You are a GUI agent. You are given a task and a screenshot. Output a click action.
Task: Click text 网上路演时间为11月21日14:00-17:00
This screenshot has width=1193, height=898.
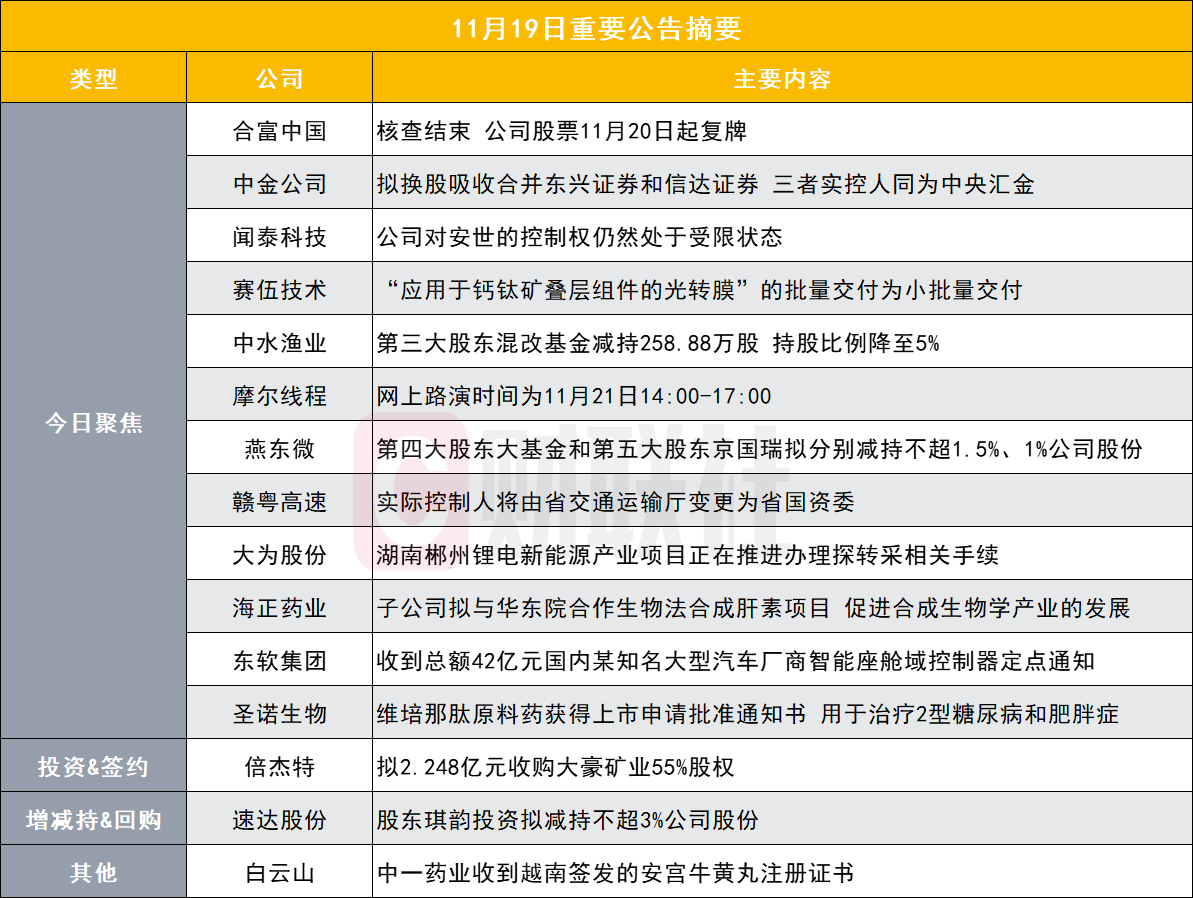coord(574,396)
